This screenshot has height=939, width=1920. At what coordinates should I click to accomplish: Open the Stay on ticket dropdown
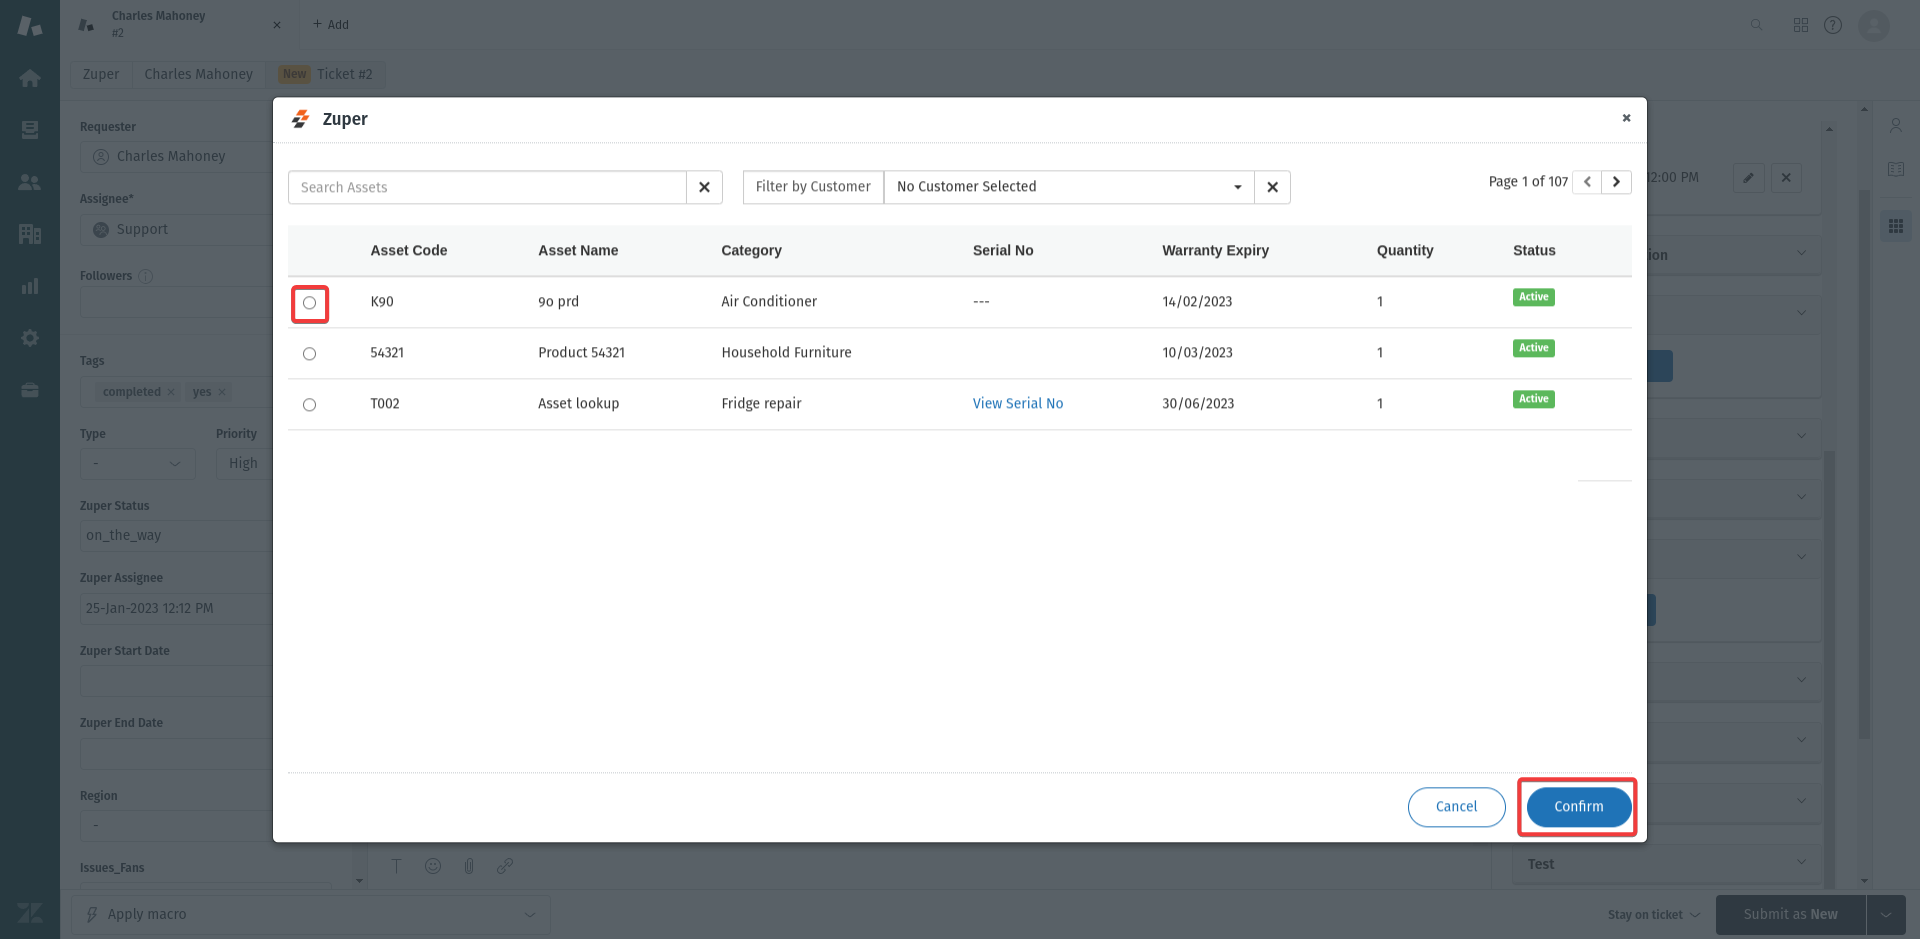1654,915
